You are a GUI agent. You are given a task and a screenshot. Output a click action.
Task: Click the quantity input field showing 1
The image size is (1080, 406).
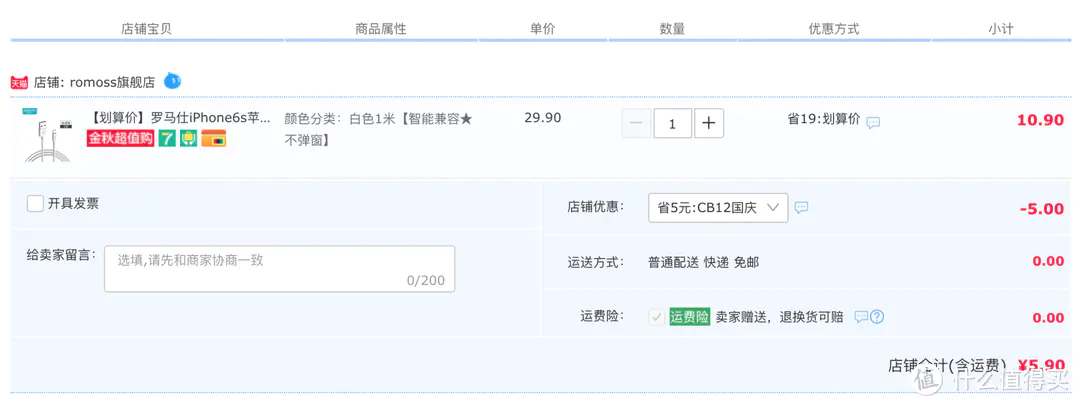pyautogui.click(x=672, y=123)
